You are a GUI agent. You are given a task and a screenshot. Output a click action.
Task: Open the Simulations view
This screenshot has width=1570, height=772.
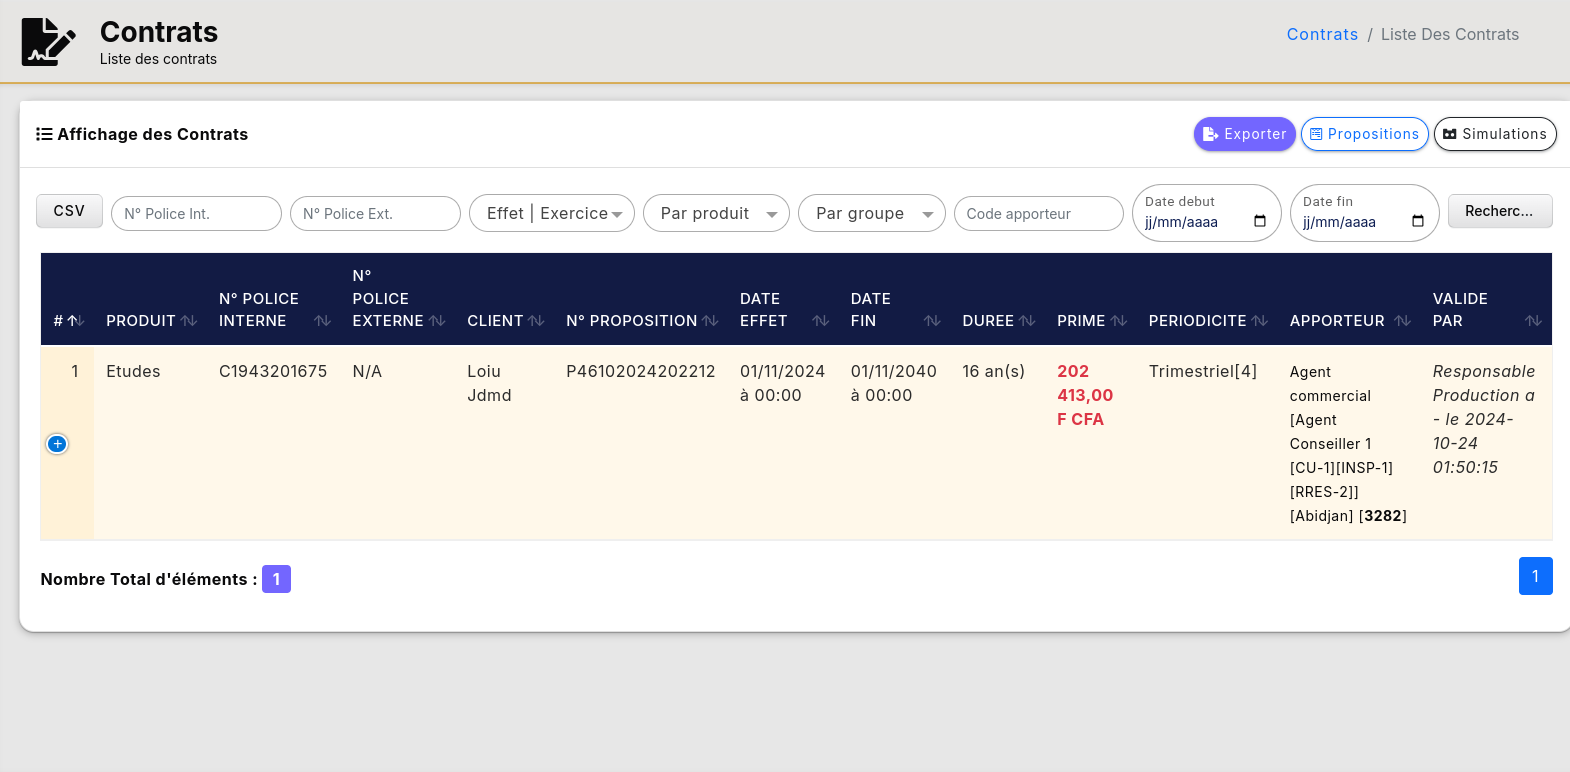pyautogui.click(x=1494, y=134)
